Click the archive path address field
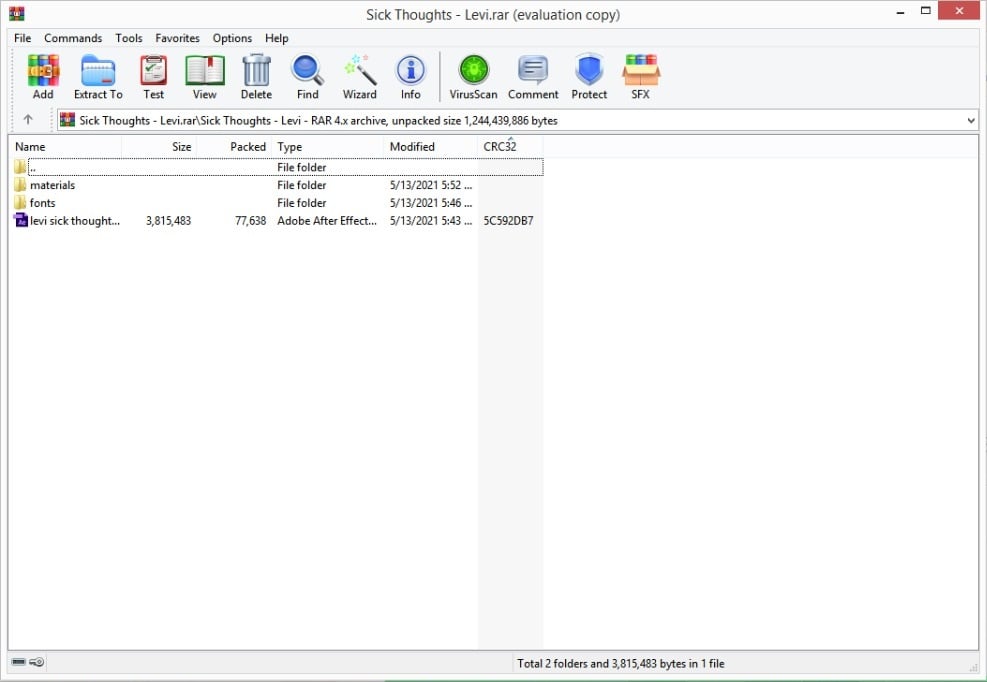987x682 pixels. pyautogui.click(x=517, y=120)
